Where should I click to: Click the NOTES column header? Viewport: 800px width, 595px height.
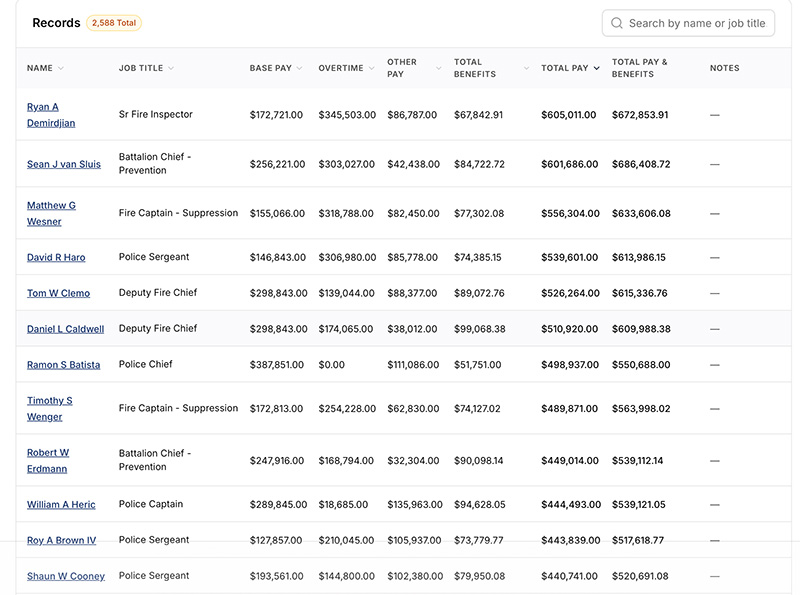click(x=724, y=68)
